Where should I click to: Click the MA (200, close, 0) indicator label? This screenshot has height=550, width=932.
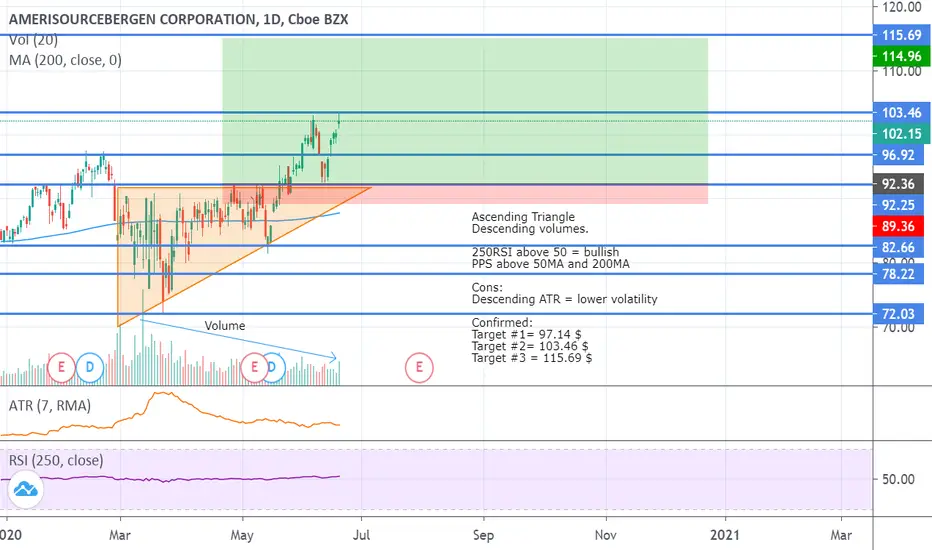(x=65, y=60)
